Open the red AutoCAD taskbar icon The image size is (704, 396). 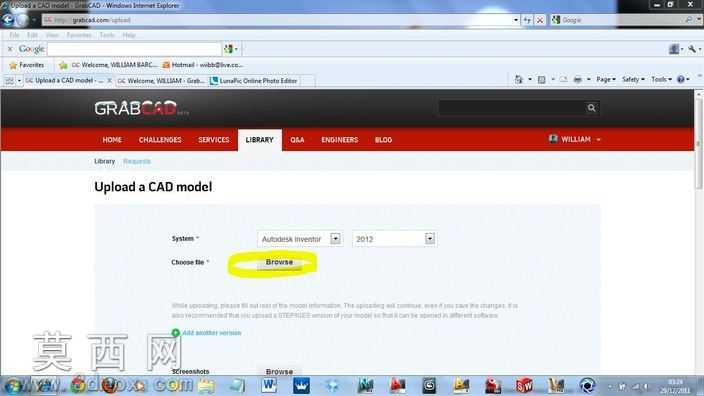(398, 385)
